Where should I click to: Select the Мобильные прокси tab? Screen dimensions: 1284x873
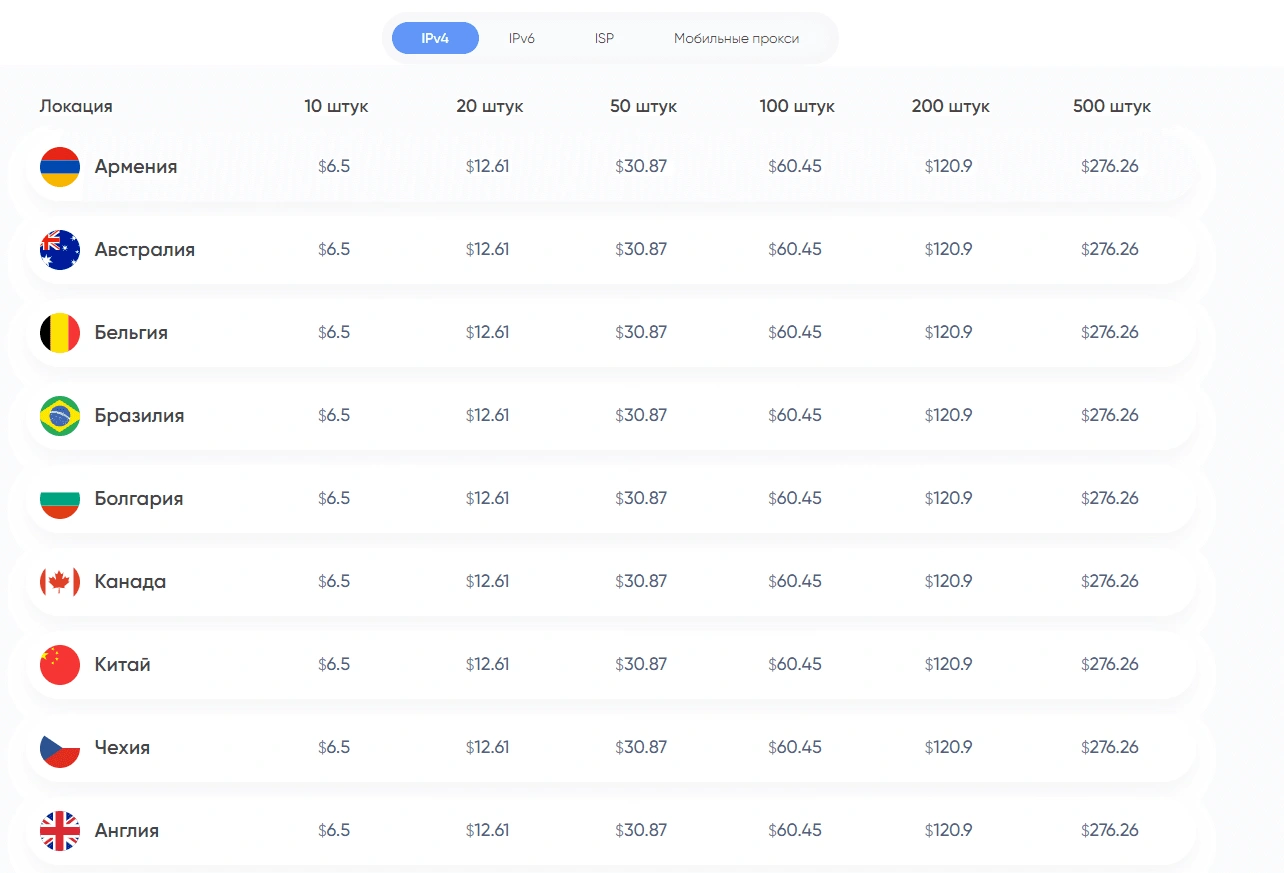pyautogui.click(x=736, y=38)
